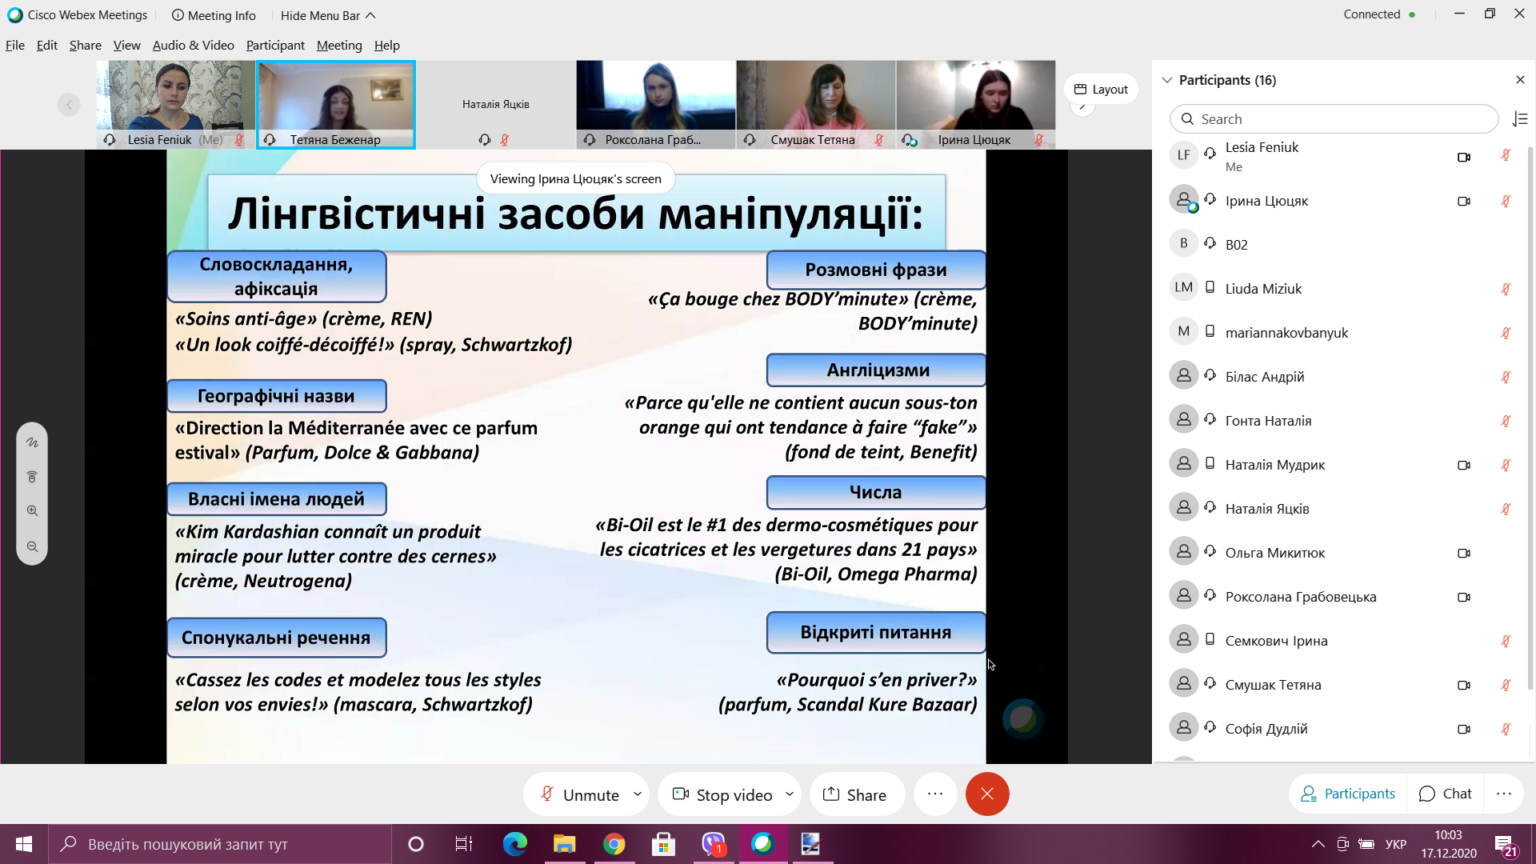Click the zoom in magnifier icon
Viewport: 1536px width, 864px height.
pyautogui.click(x=32, y=511)
